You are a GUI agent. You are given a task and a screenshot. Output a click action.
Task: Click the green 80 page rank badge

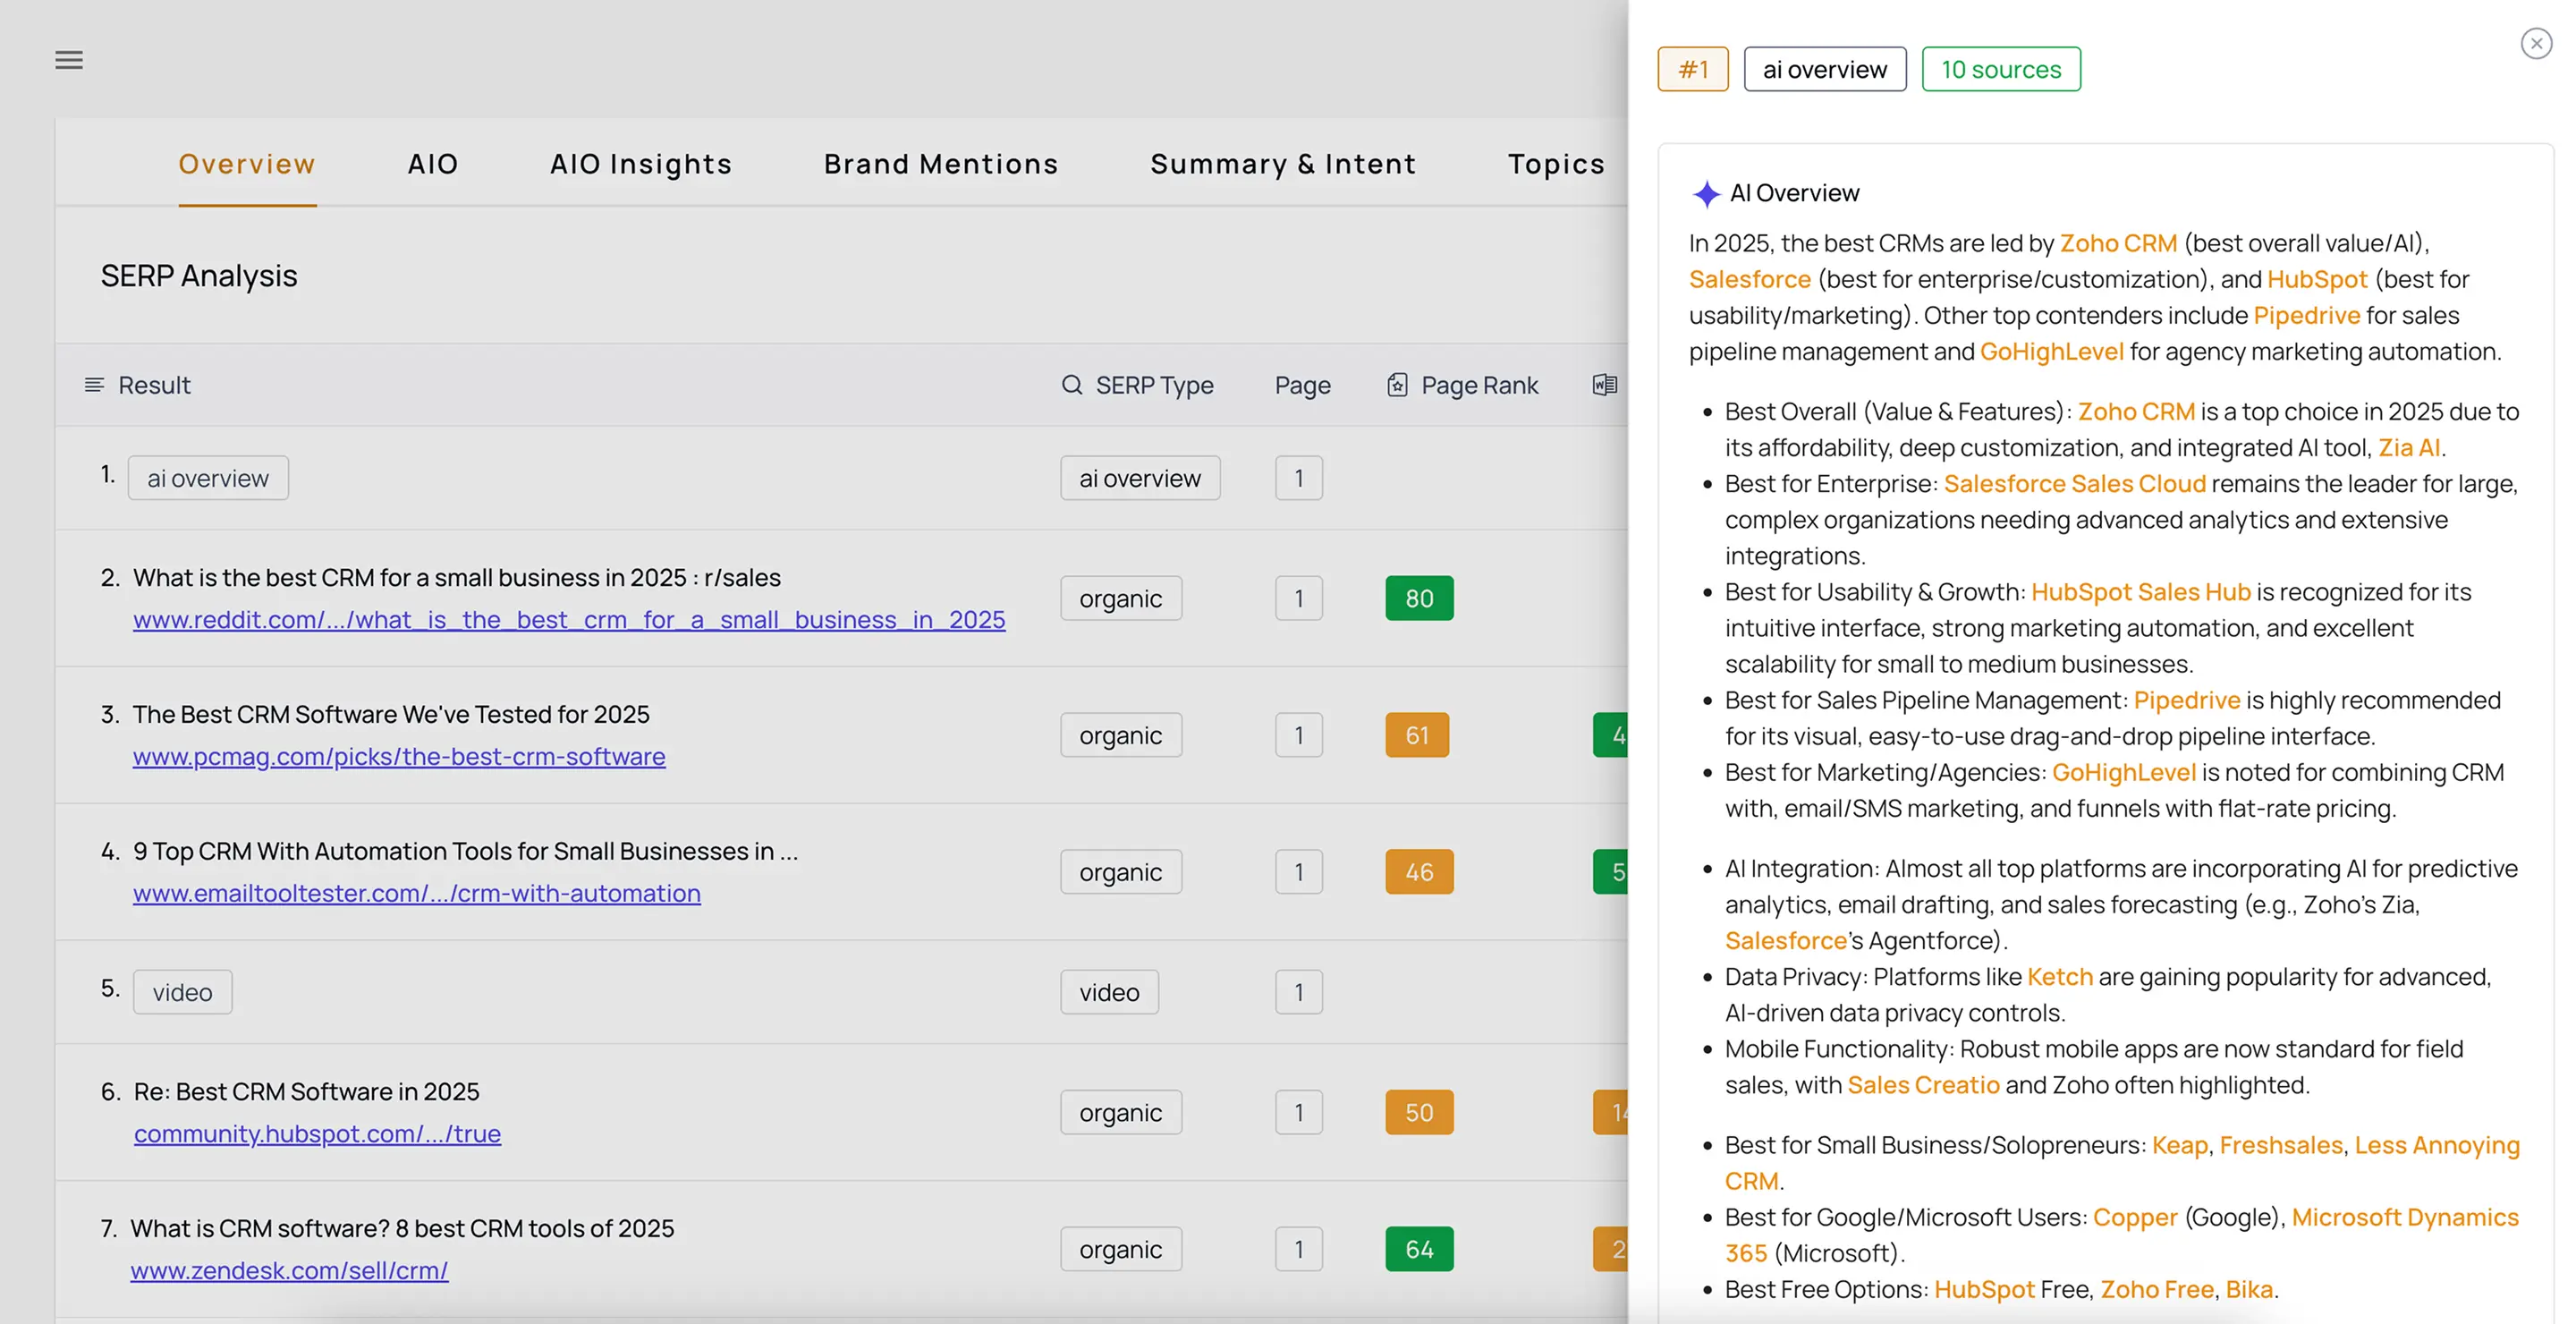point(1419,599)
